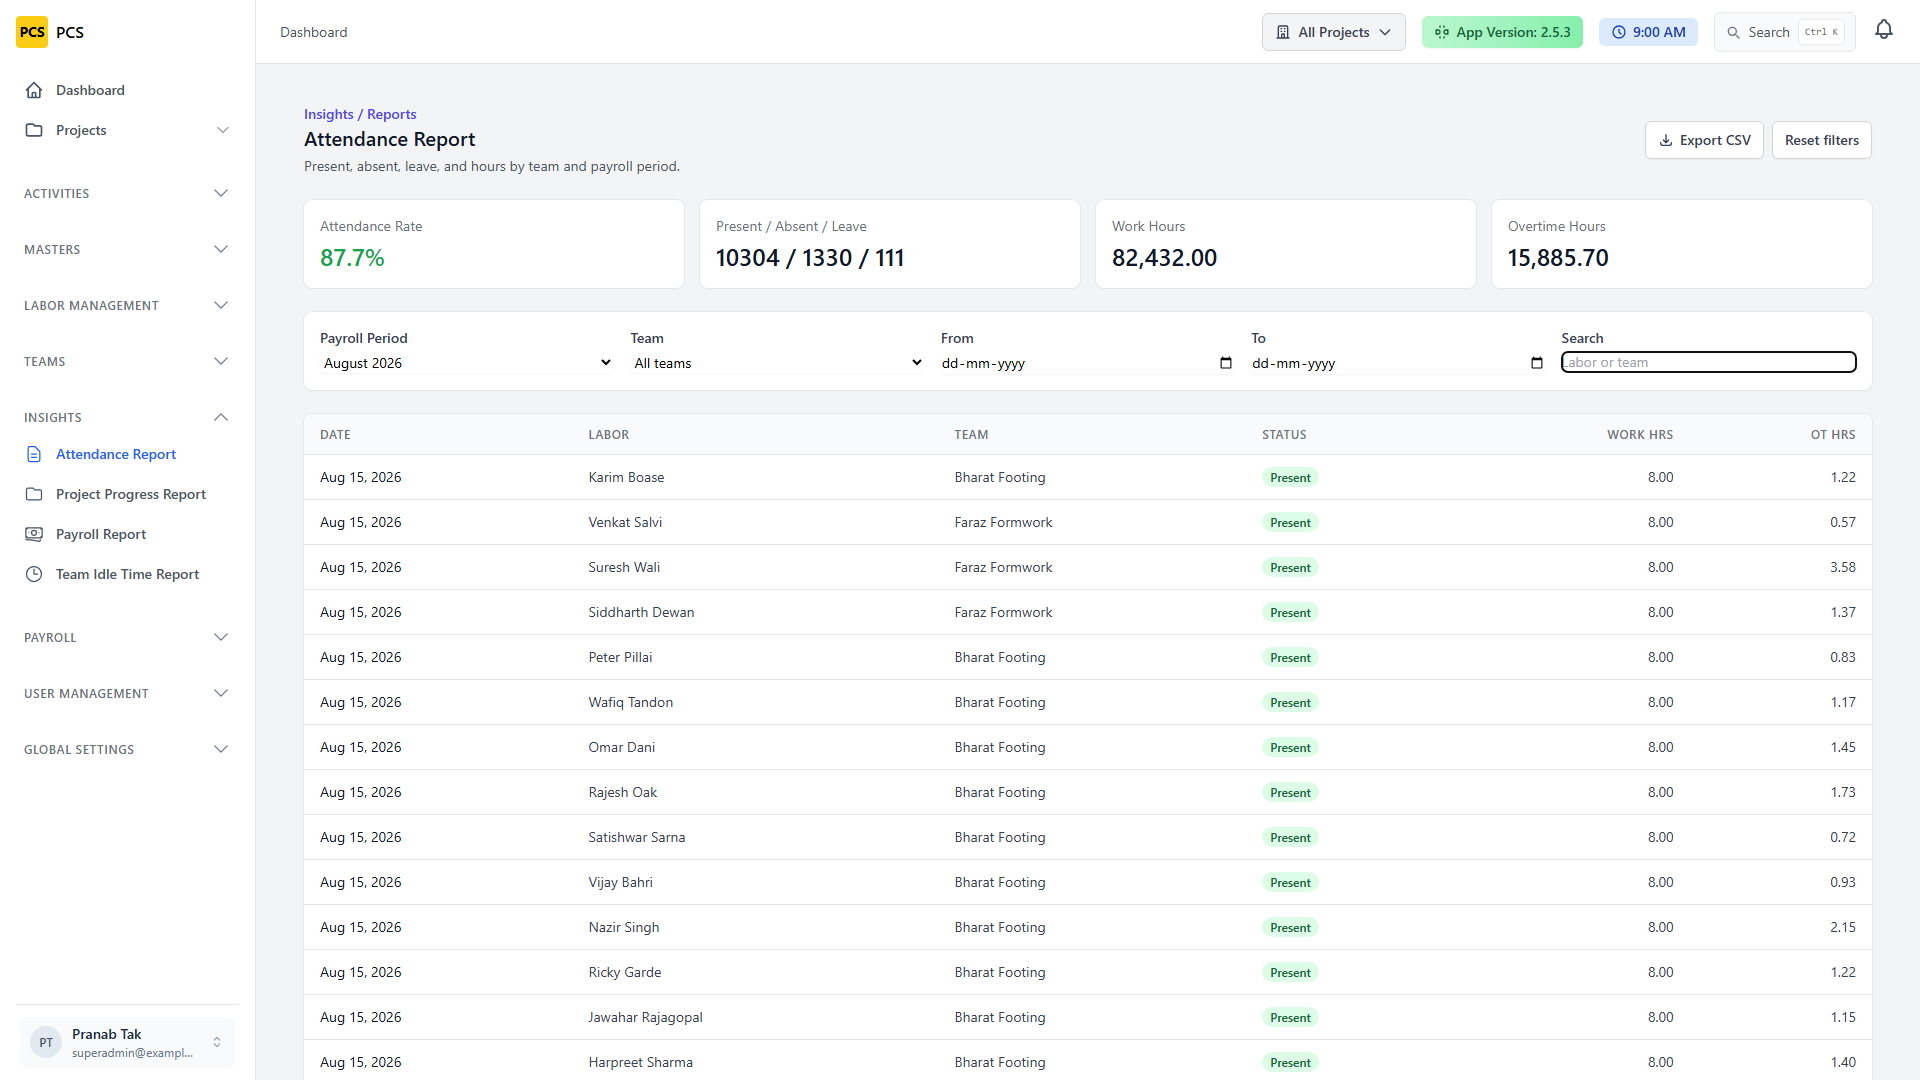Click OT hours 2.15 for Nazir Singh
Viewport: 1920px width, 1080px height.
point(1843,927)
